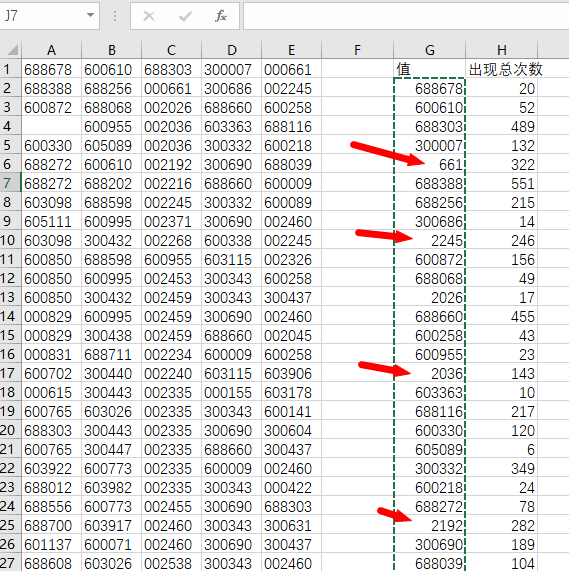Screen dimensions: 569x571
Task: Click cell H2 showing 20
Action: (x=502, y=88)
